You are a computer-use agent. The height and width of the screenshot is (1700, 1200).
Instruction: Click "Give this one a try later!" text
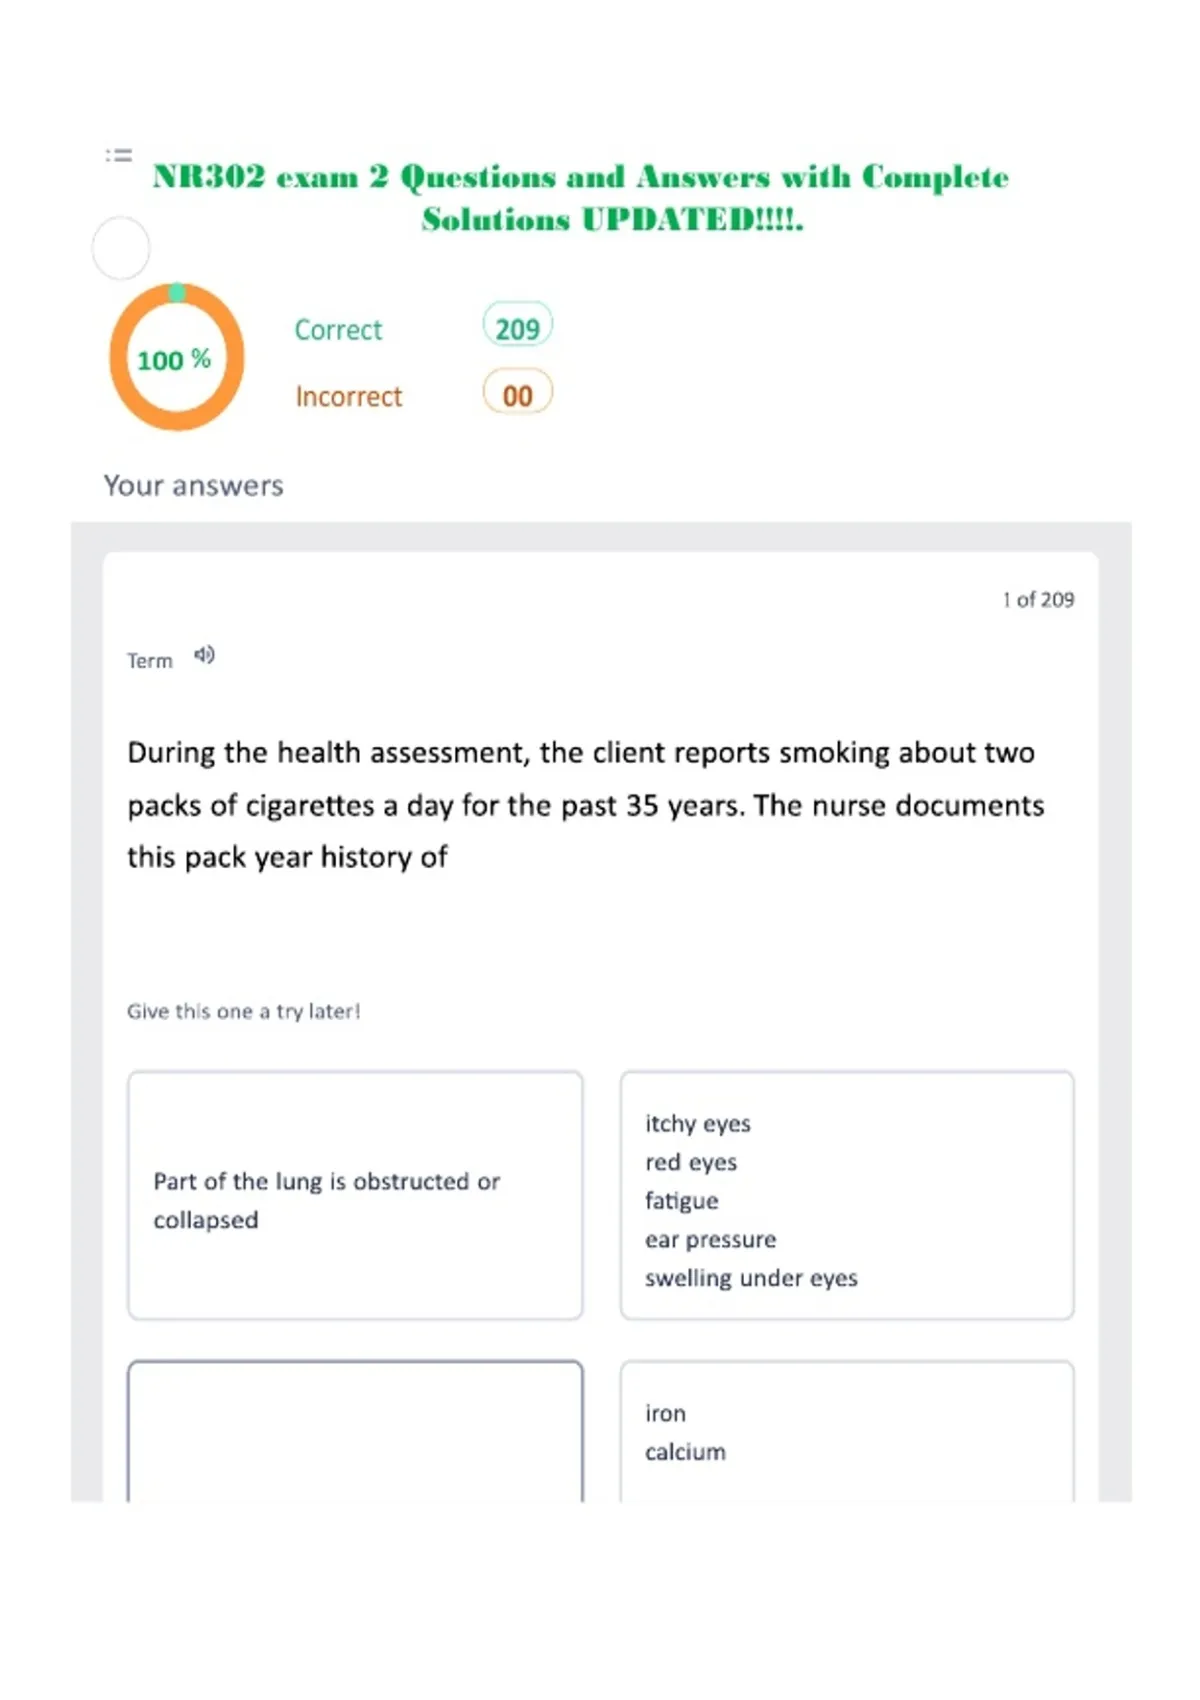(243, 1011)
